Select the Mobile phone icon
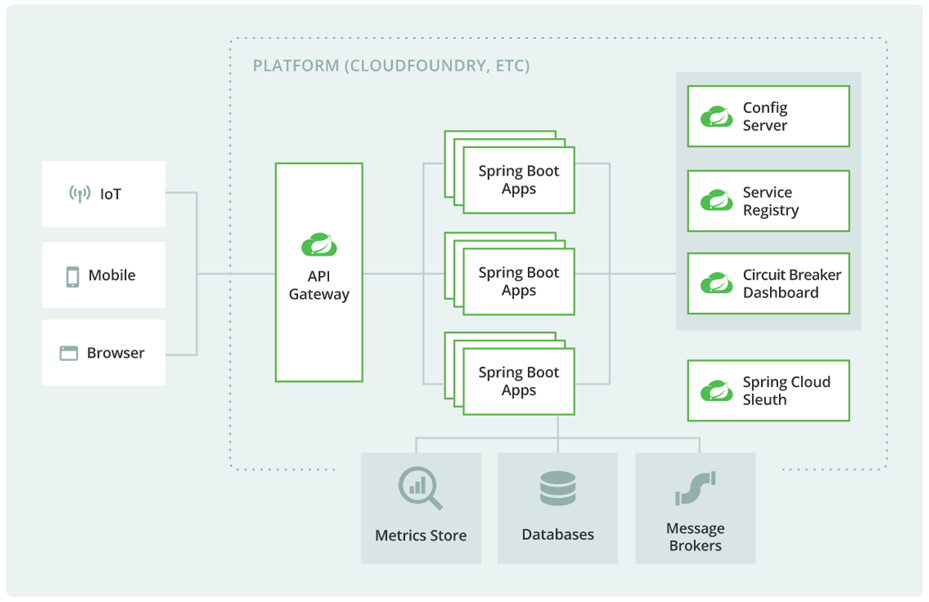Viewport: 929px width, 602px height. coord(72,277)
